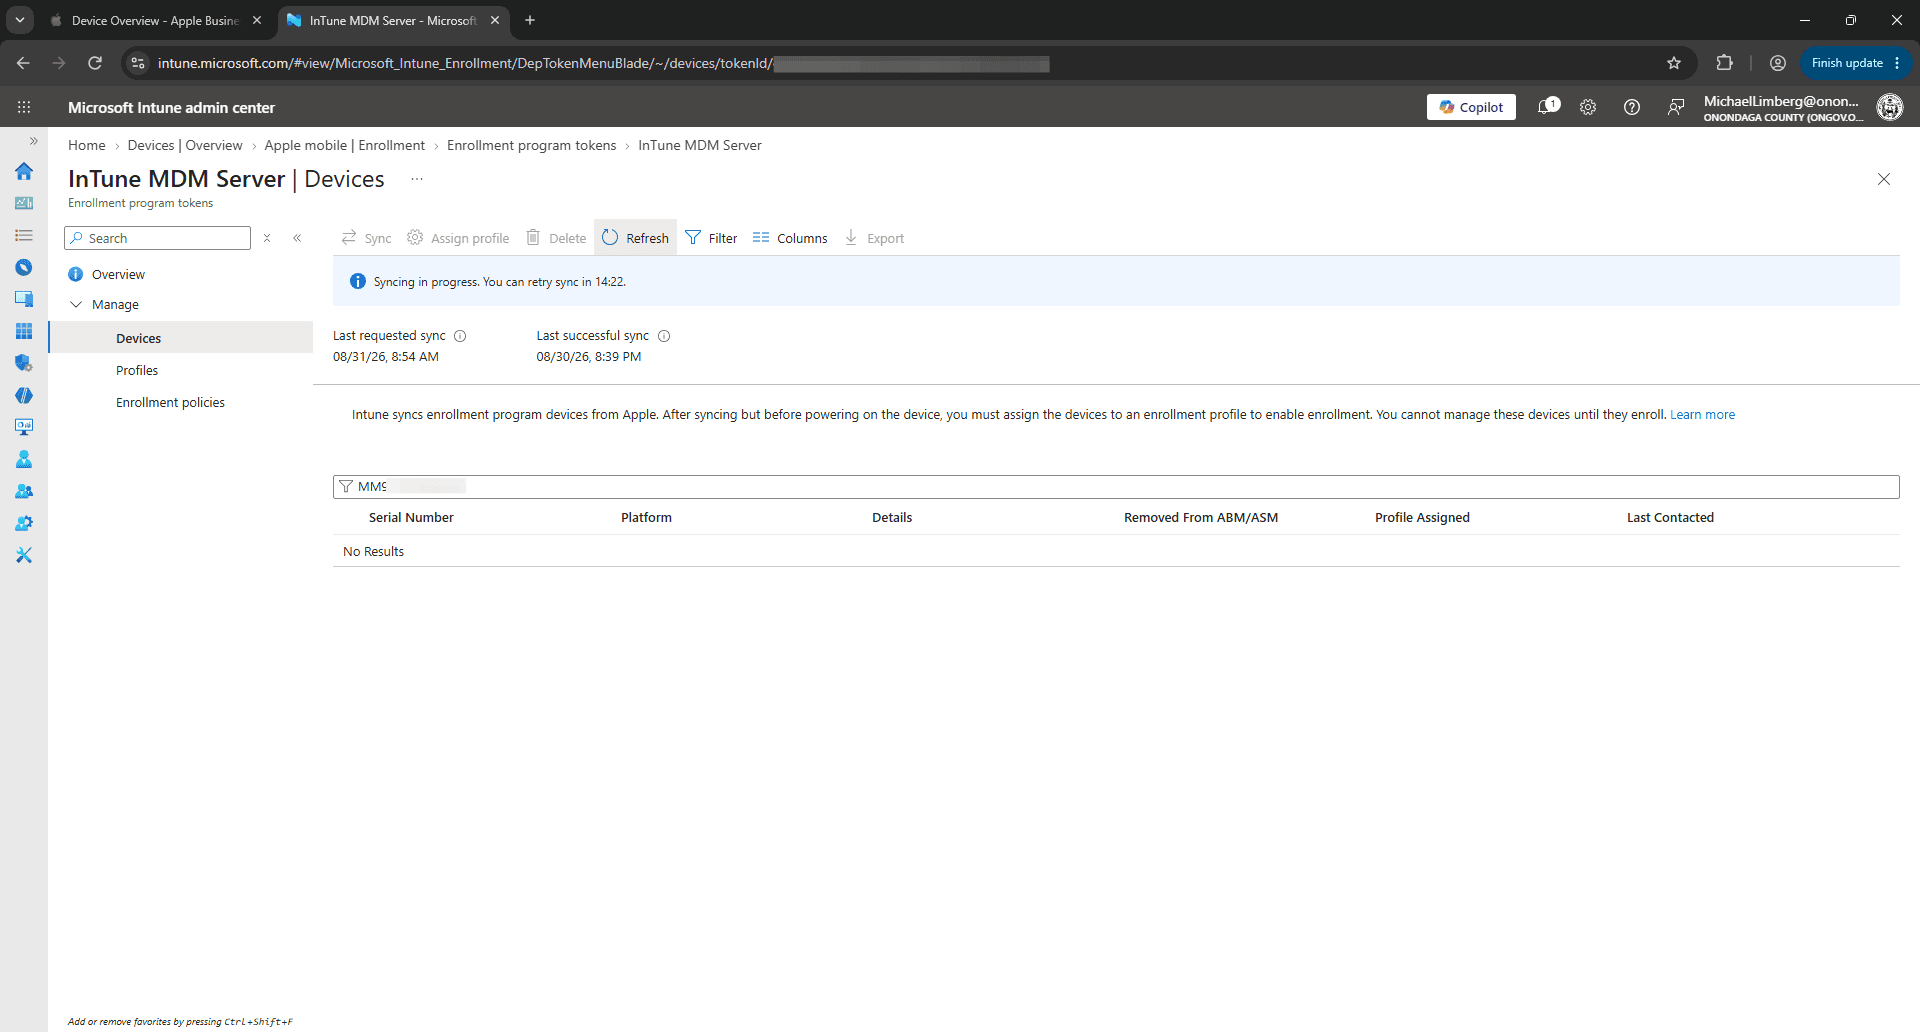Open Endpoint security shield icon
The height and width of the screenshot is (1032, 1920).
pos(24,363)
